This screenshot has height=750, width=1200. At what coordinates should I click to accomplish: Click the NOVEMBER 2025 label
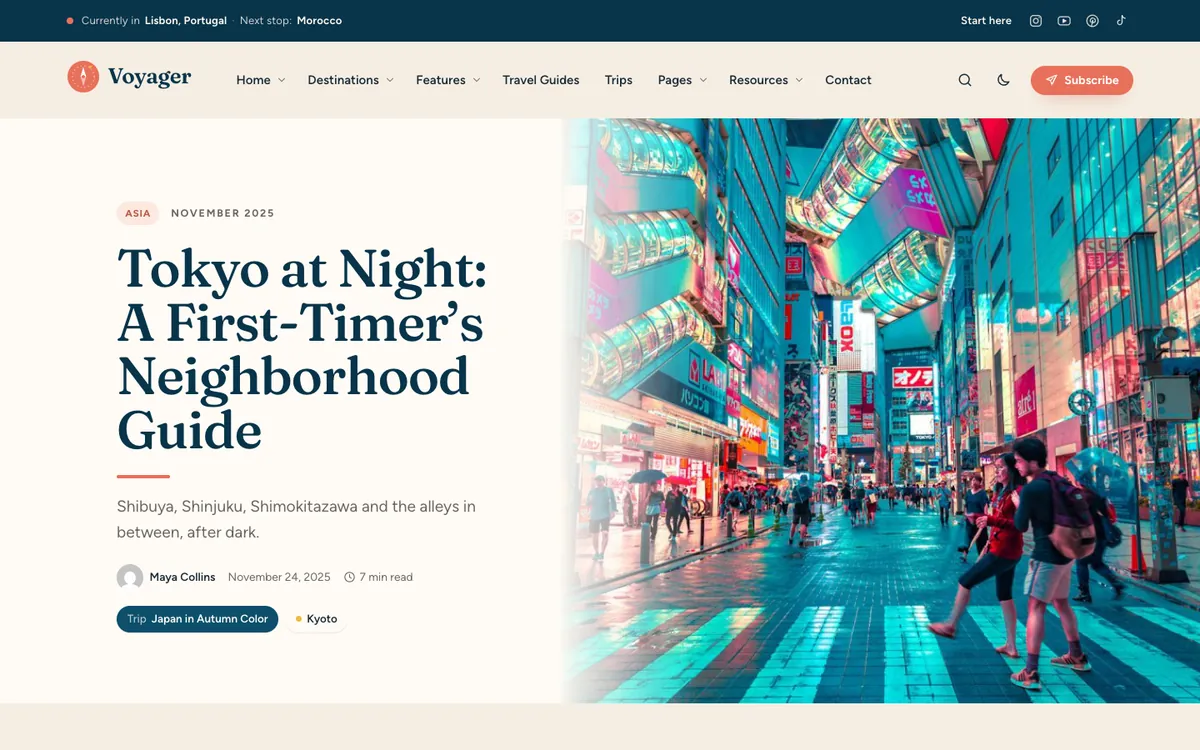click(223, 213)
